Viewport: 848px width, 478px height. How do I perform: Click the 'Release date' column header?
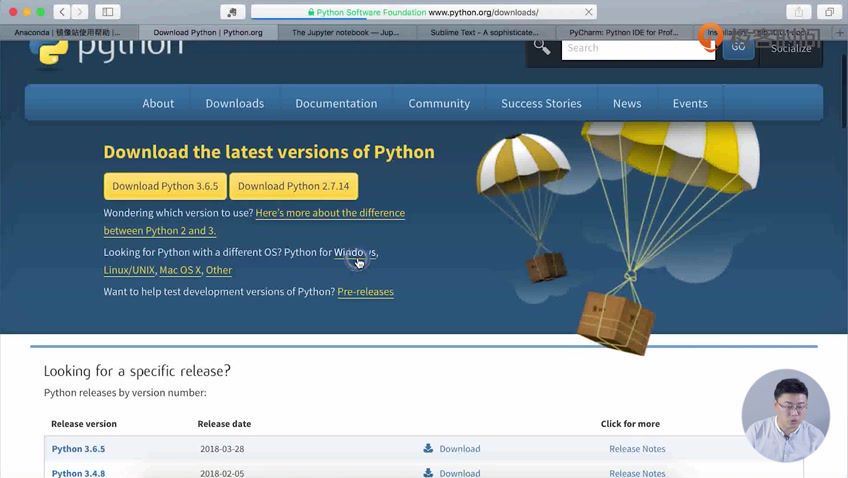[224, 424]
